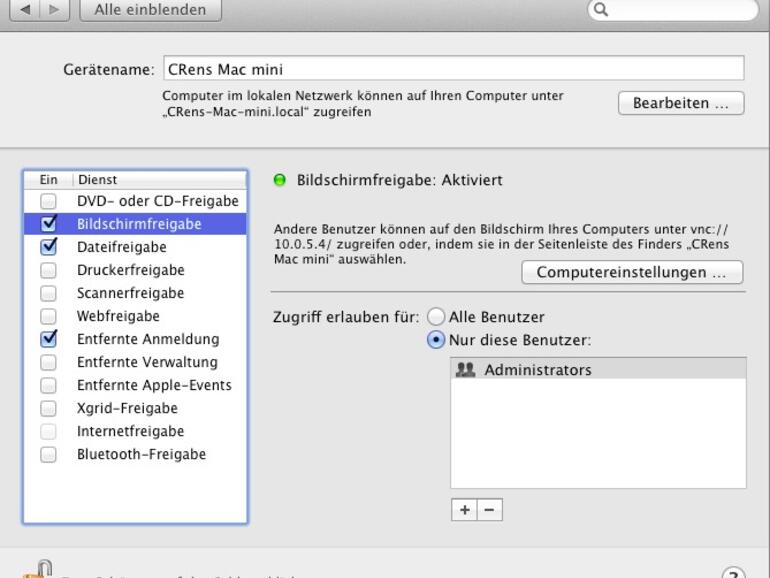Enable the Bluetooth-Freigabe checkbox
The width and height of the screenshot is (770, 578).
[48, 454]
